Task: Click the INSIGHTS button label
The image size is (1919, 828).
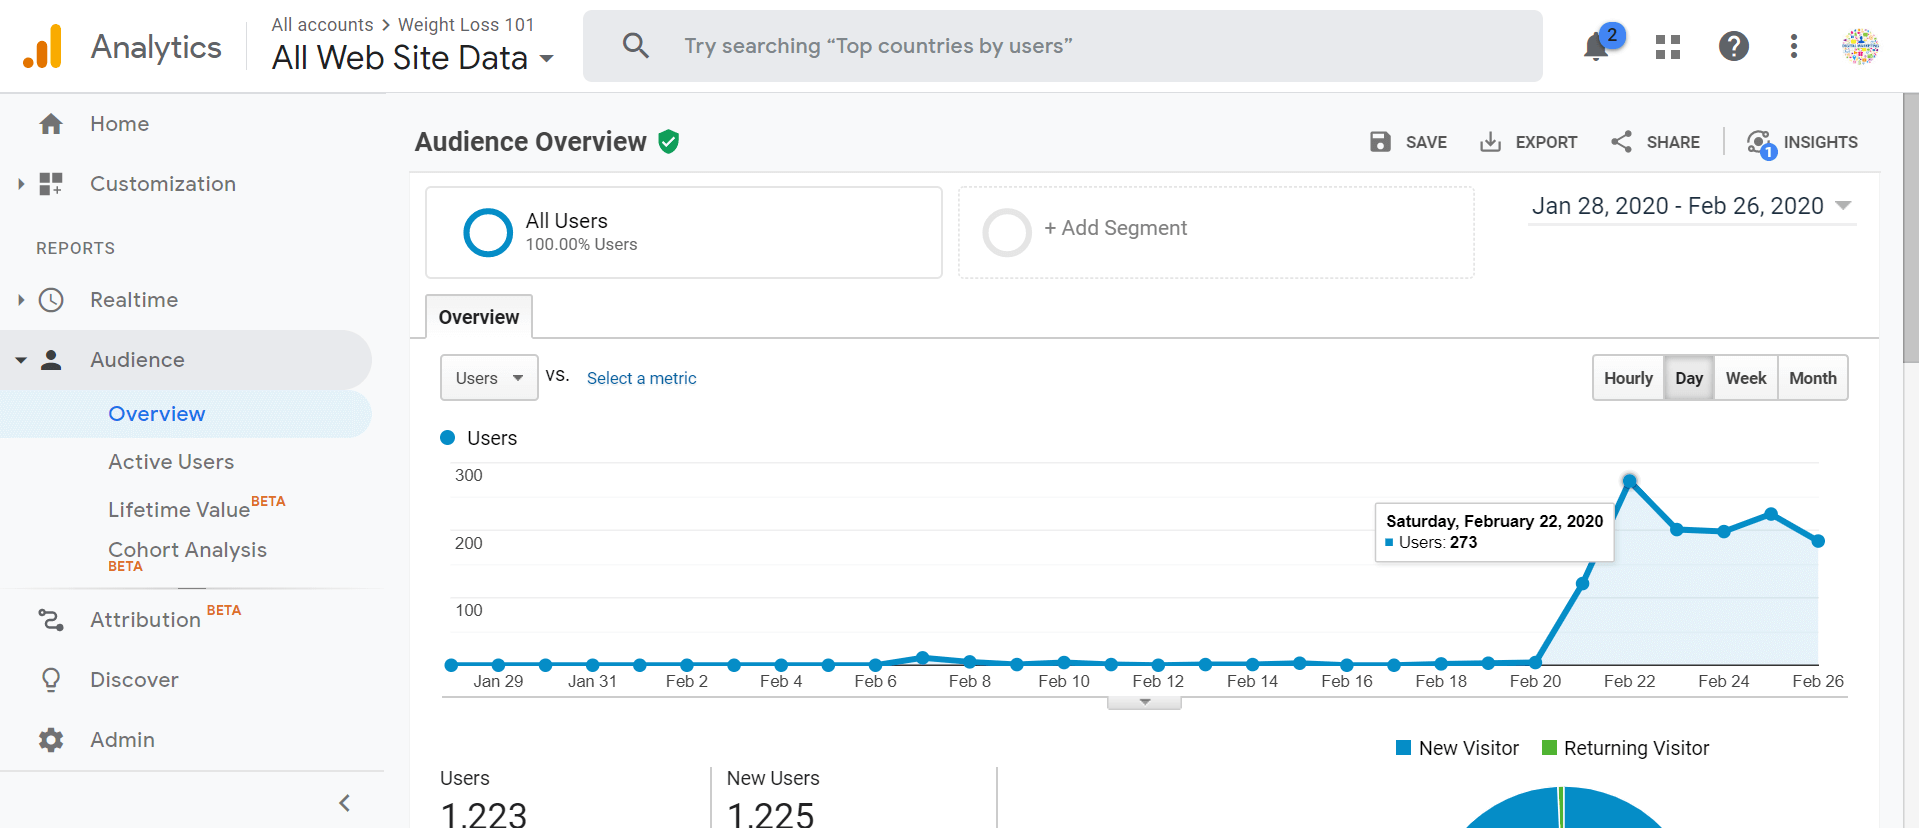Action: tap(1820, 142)
